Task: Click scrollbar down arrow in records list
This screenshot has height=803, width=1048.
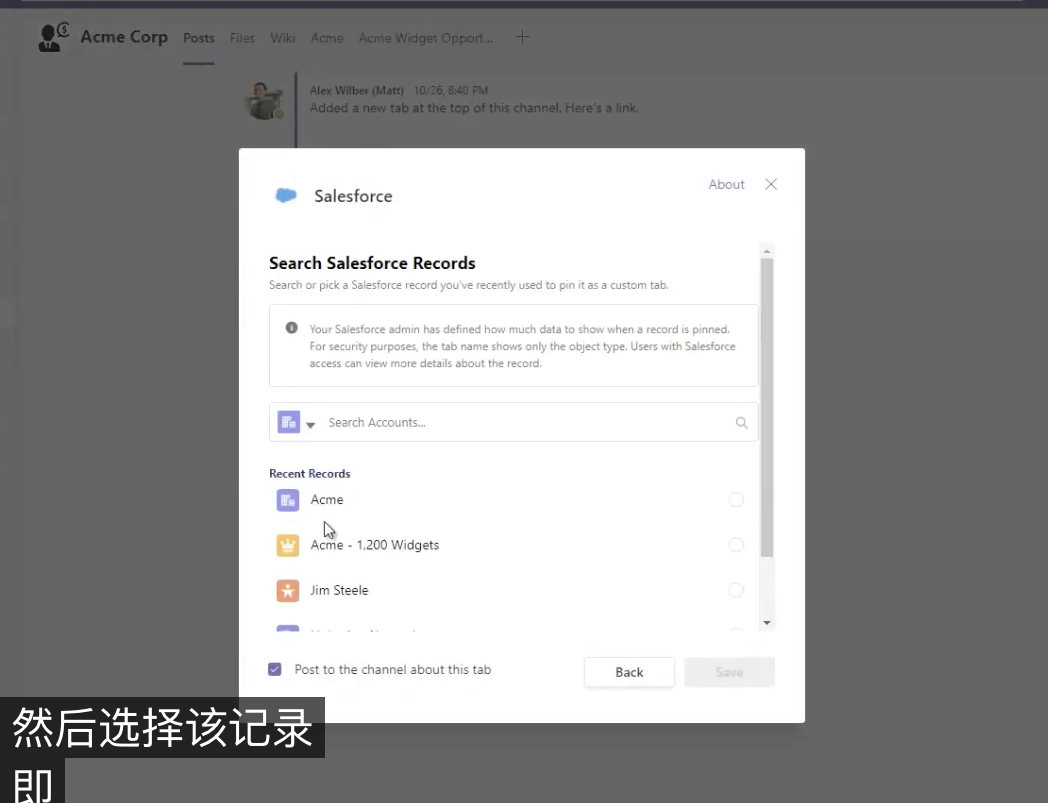Action: 767,622
